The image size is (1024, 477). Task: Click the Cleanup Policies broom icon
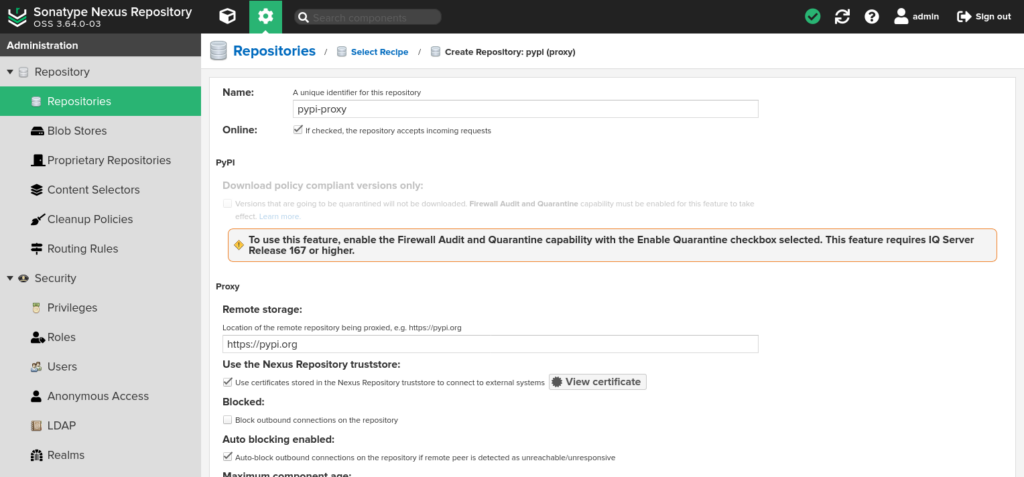pyautogui.click(x=37, y=219)
